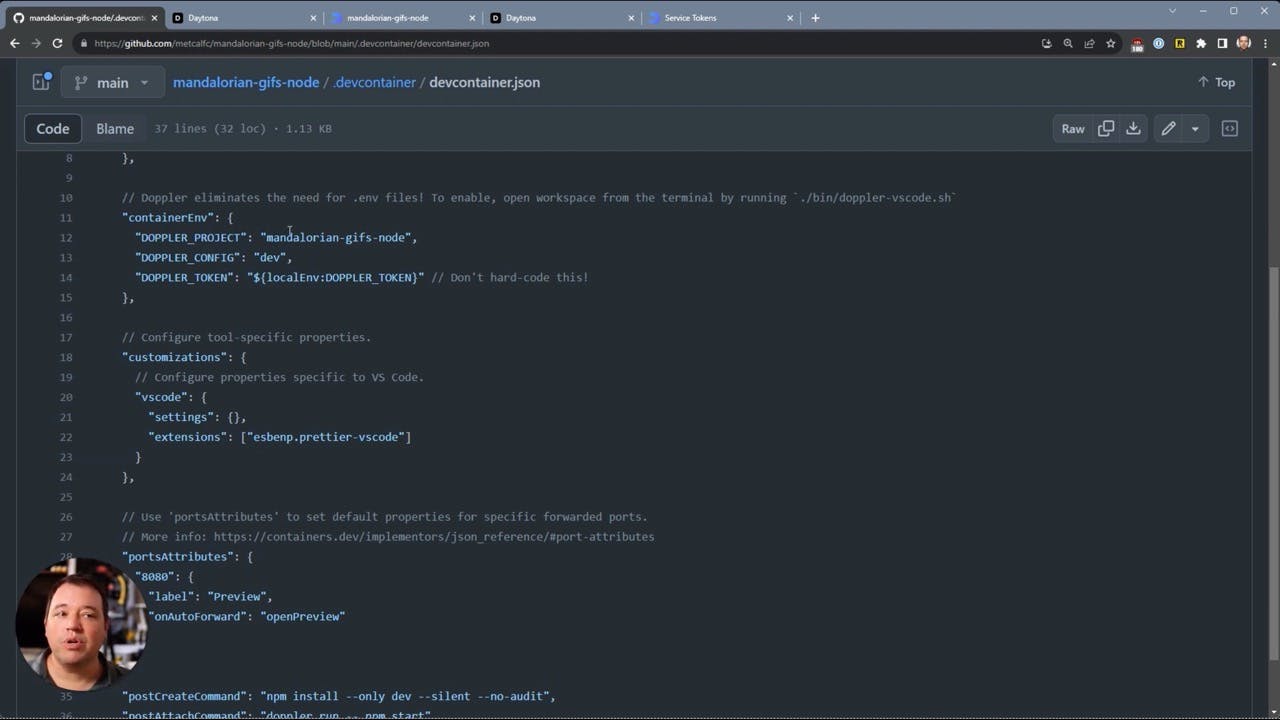Viewport: 1280px width, 720px height.
Task: Toggle the browser side panel
Action: click(1222, 43)
